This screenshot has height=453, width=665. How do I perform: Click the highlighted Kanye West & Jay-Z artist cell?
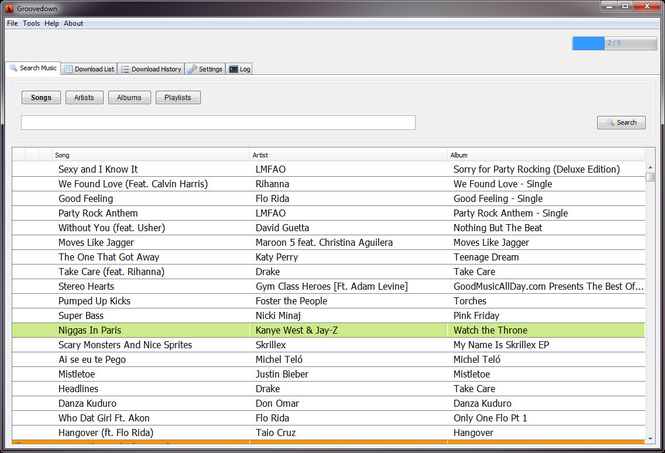click(x=348, y=330)
